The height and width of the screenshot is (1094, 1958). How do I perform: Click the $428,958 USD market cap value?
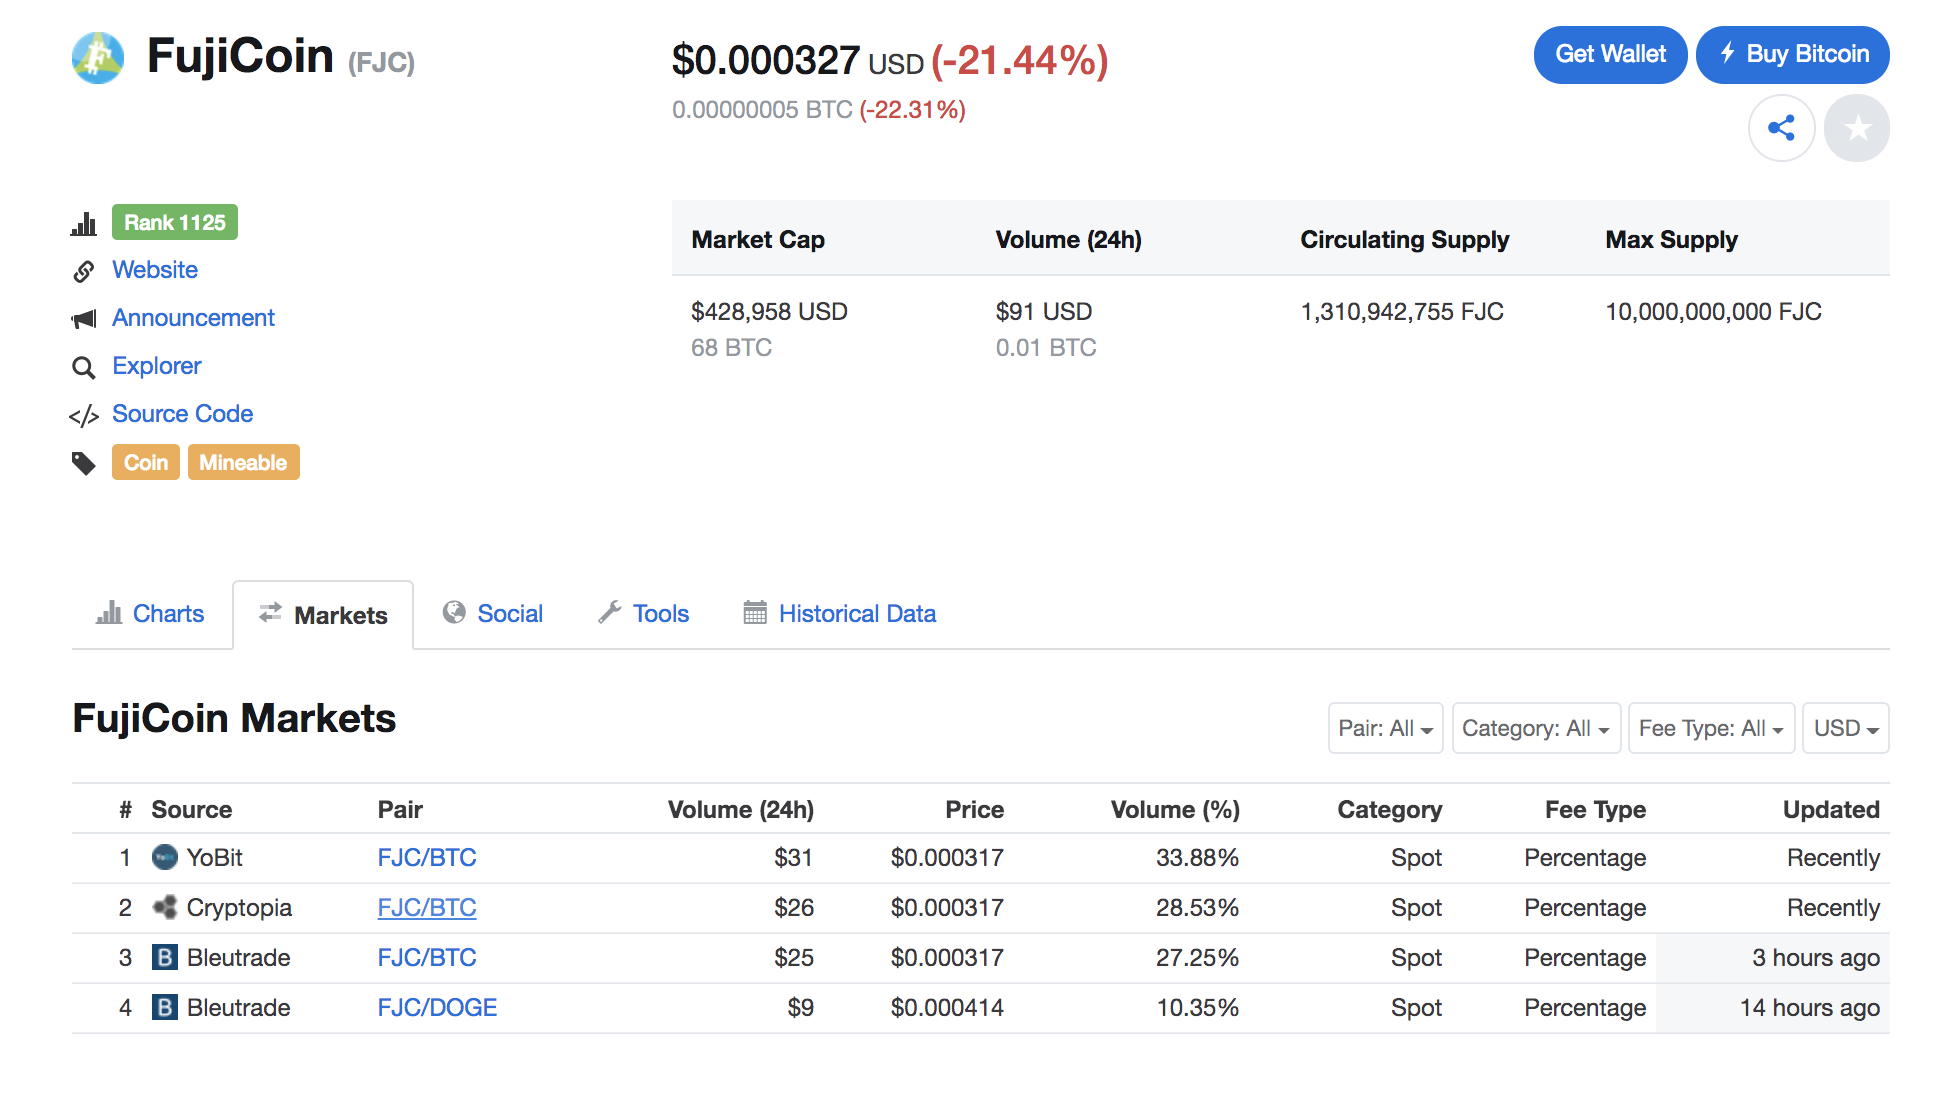[x=769, y=311]
